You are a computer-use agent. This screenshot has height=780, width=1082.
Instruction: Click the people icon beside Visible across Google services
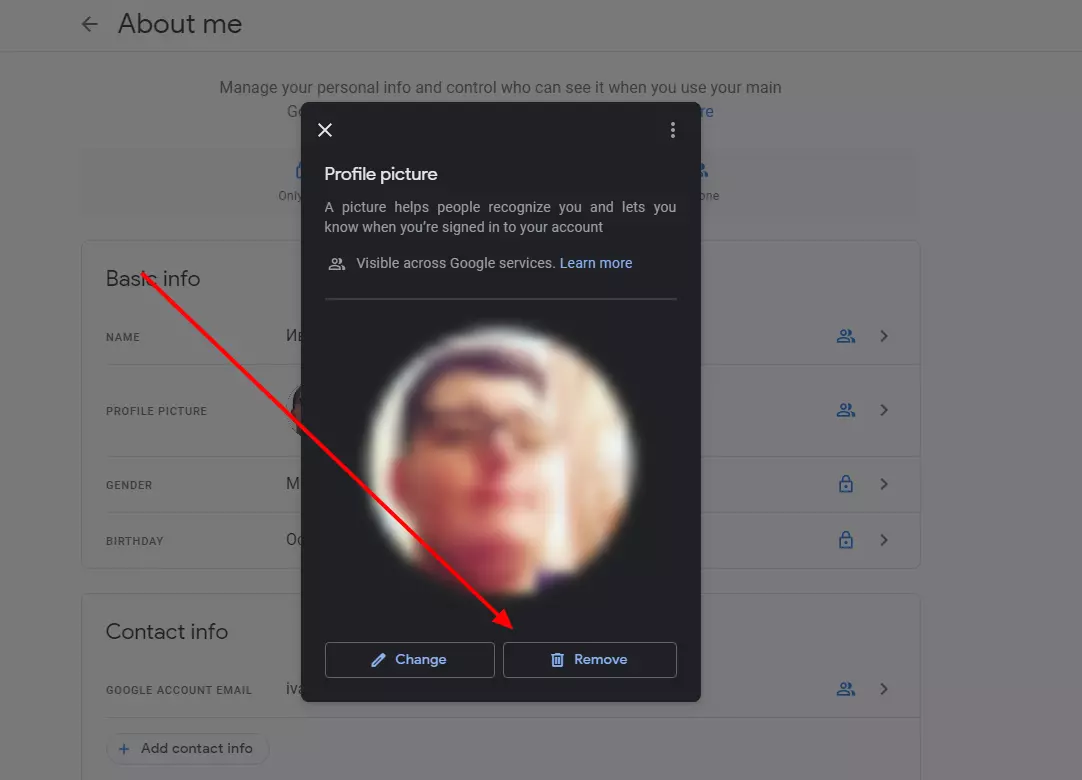pos(337,264)
